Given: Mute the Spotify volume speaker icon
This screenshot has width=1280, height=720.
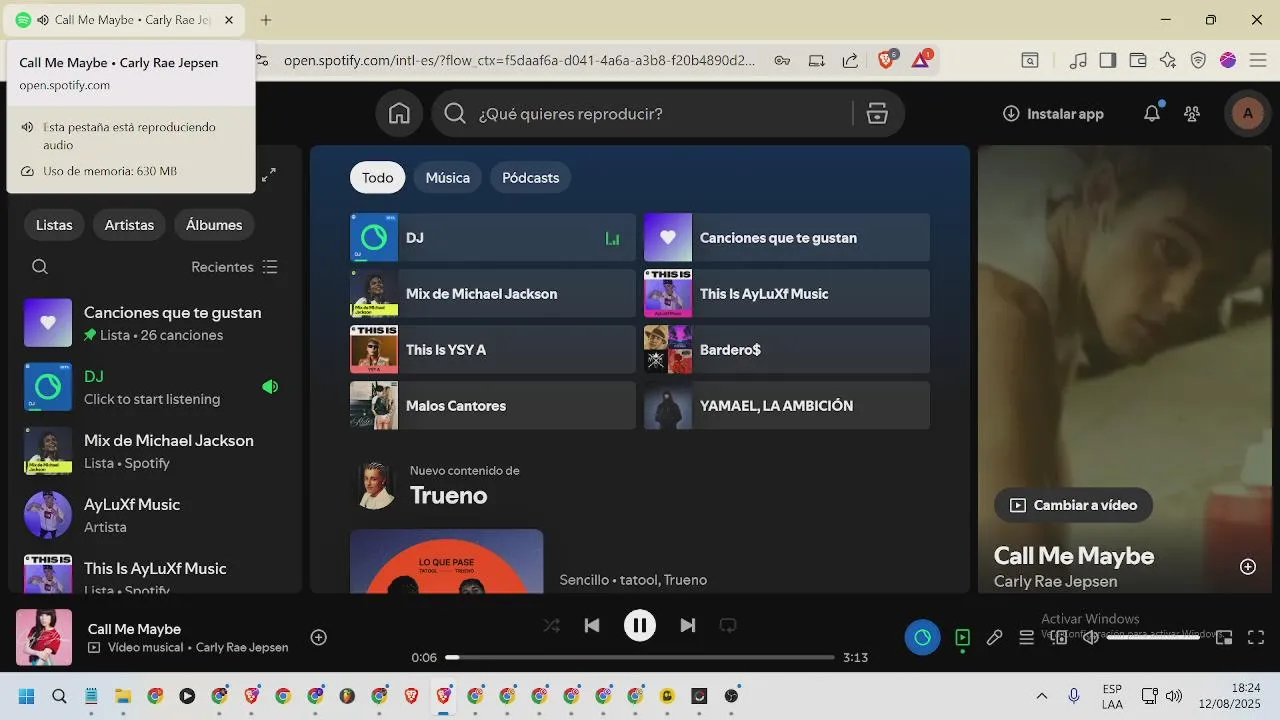Looking at the screenshot, I should coord(1091,638).
